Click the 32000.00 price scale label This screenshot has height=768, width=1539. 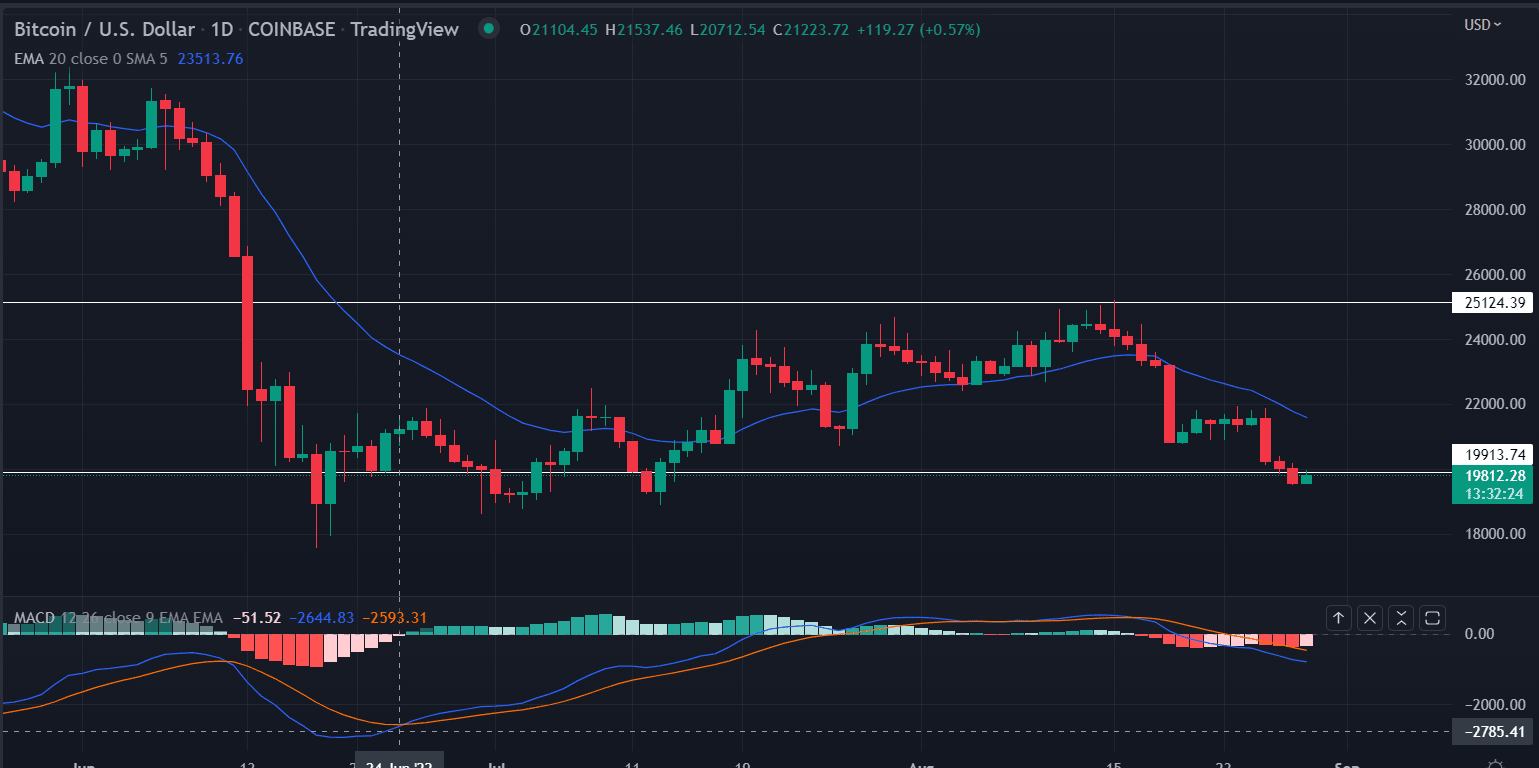pos(1491,80)
